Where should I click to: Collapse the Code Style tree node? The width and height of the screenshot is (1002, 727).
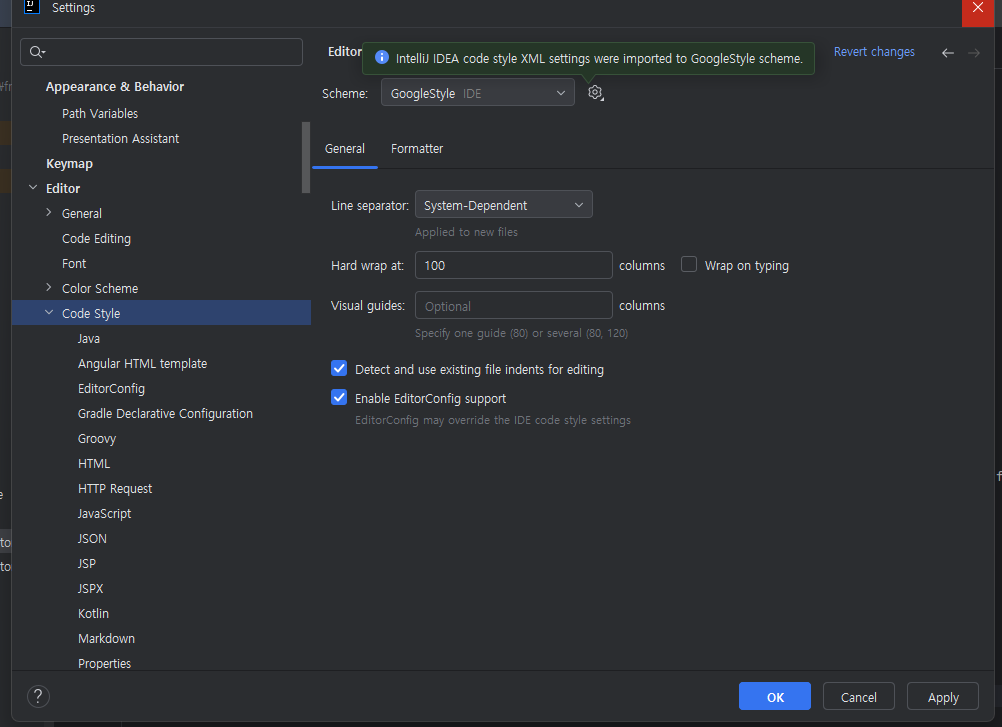pyautogui.click(x=49, y=313)
